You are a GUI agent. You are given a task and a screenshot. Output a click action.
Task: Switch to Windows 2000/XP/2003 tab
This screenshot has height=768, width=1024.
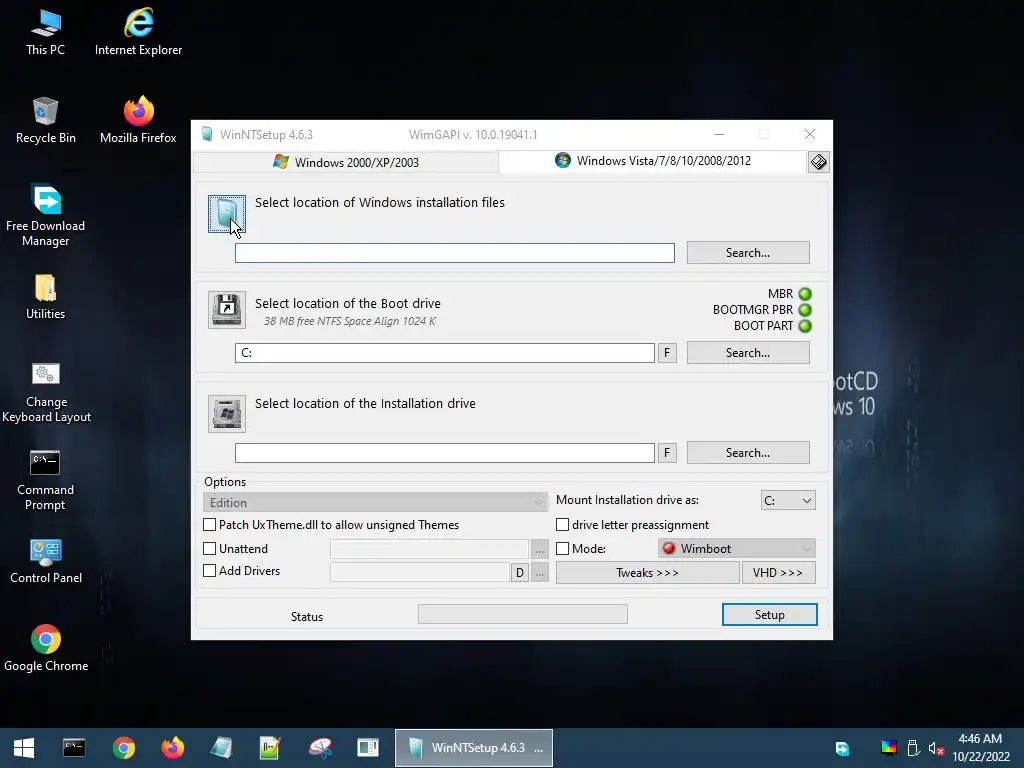click(346, 162)
